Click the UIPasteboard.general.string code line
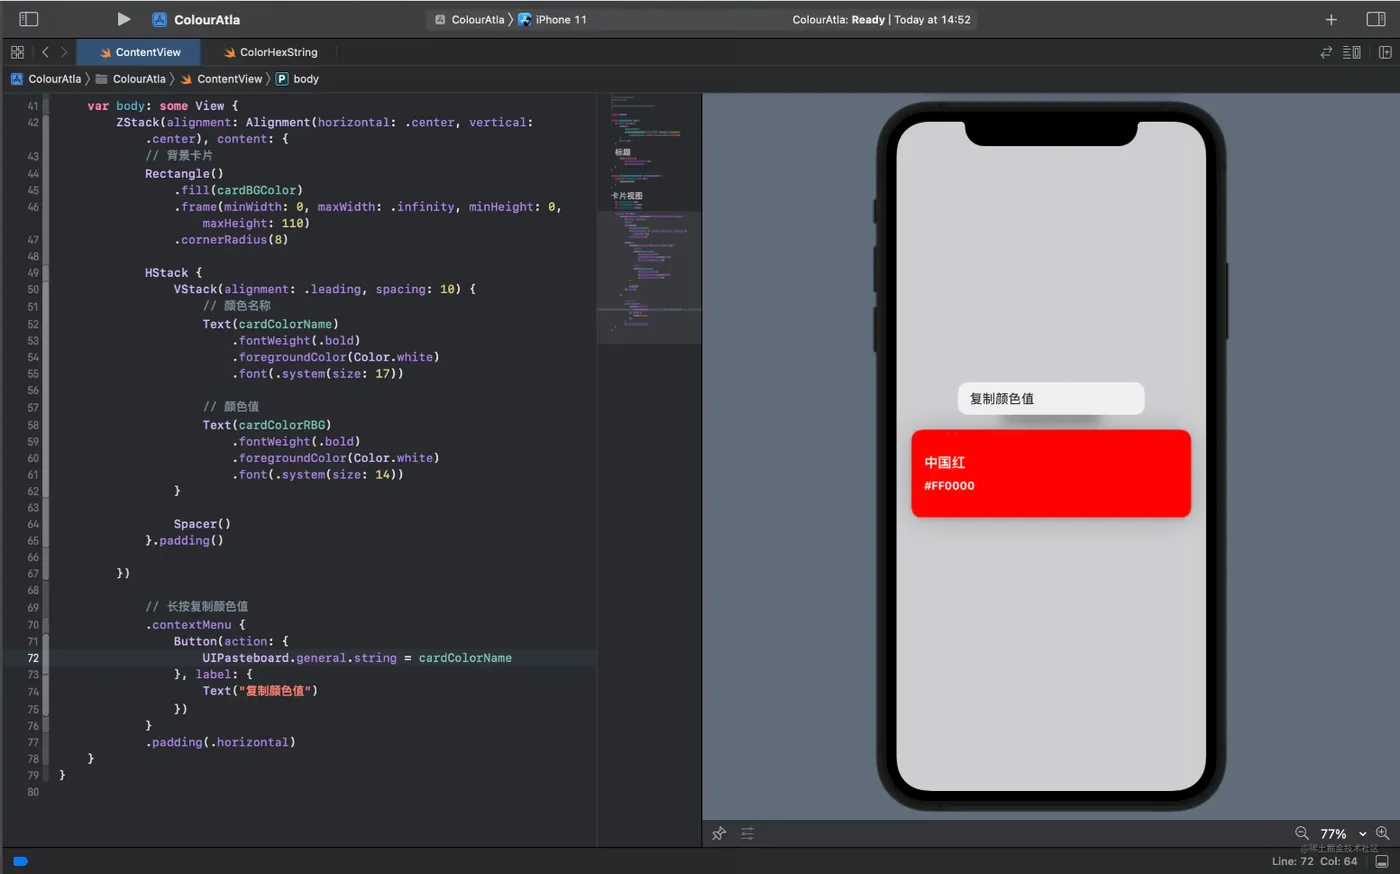Image resolution: width=1400 pixels, height=874 pixels. pyautogui.click(x=357, y=658)
